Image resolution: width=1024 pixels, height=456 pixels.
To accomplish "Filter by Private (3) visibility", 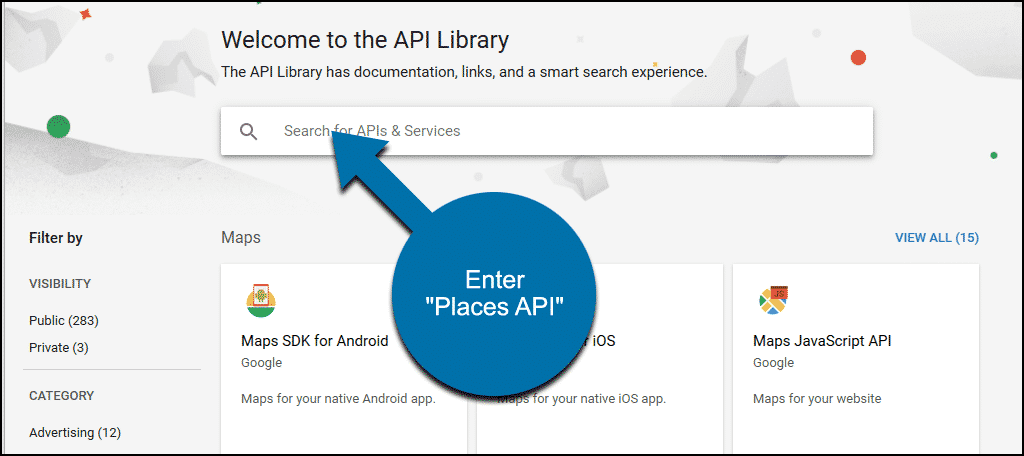I will pyautogui.click(x=59, y=348).
